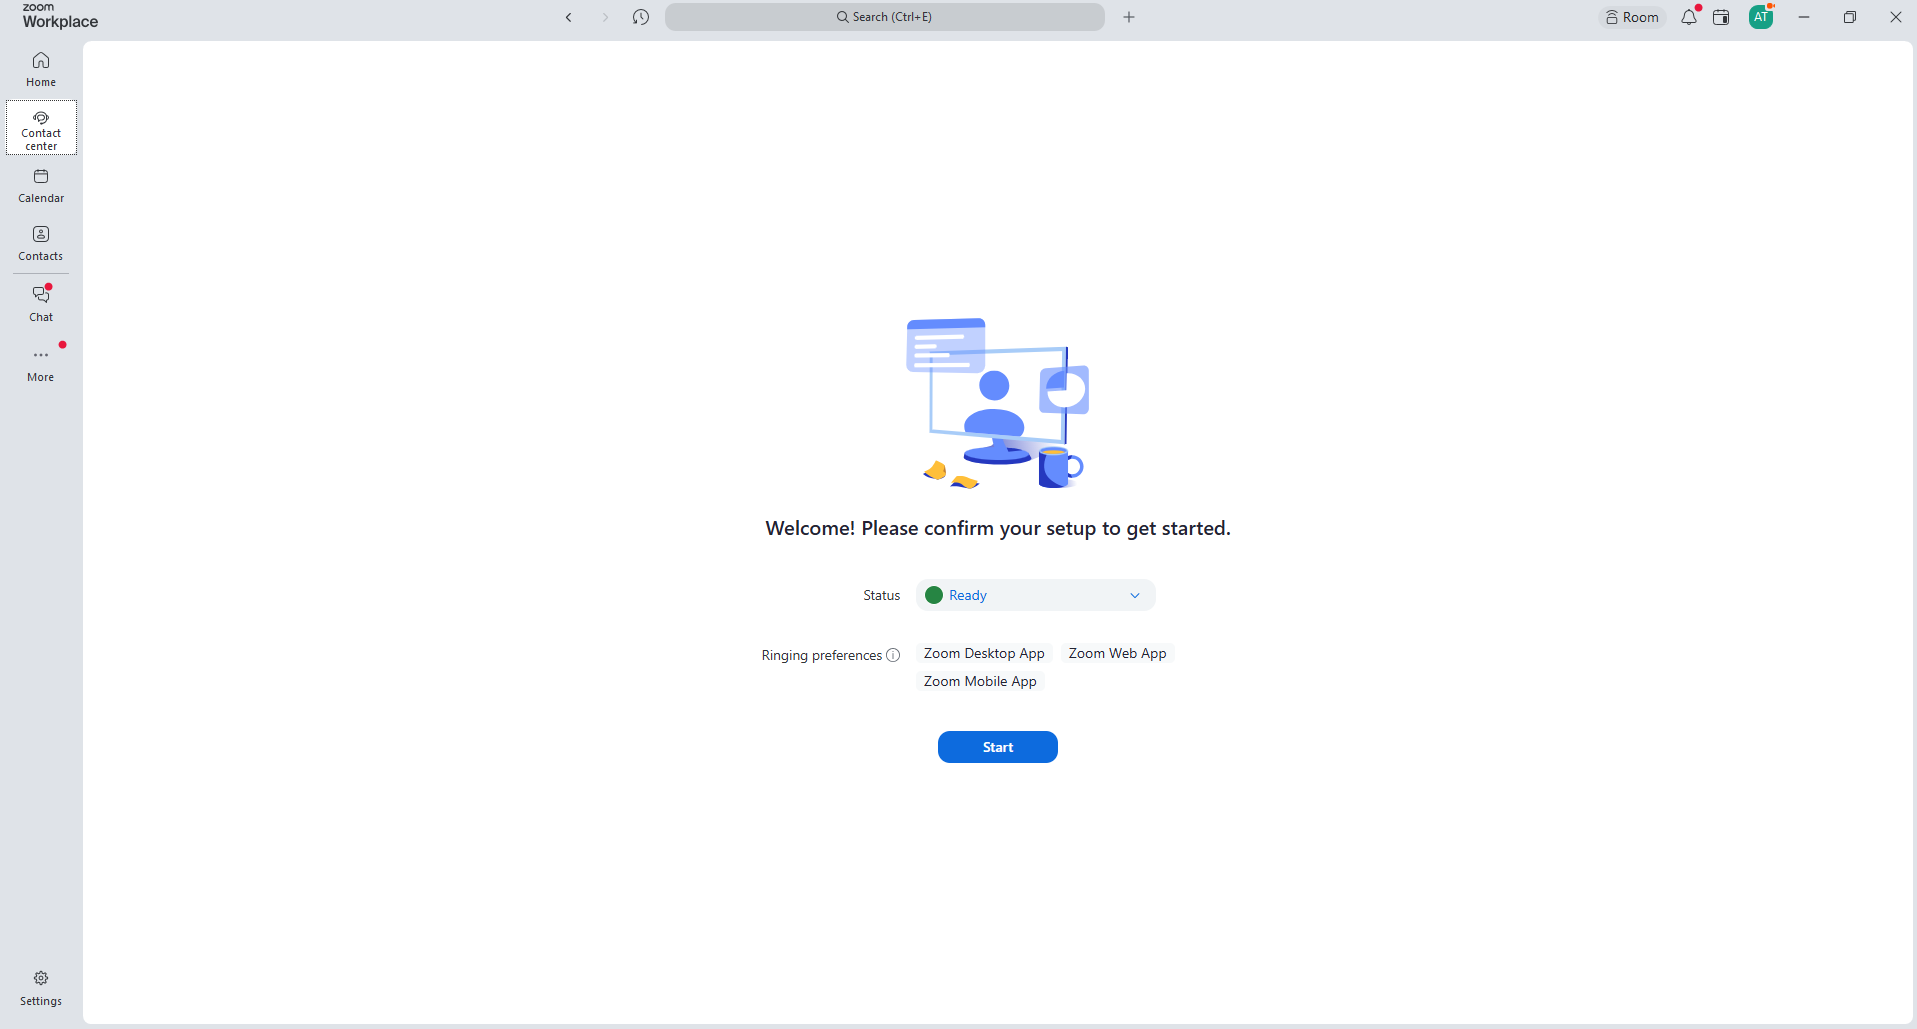Add a new tab with plus icon
This screenshot has width=1917, height=1029.
[x=1129, y=17]
